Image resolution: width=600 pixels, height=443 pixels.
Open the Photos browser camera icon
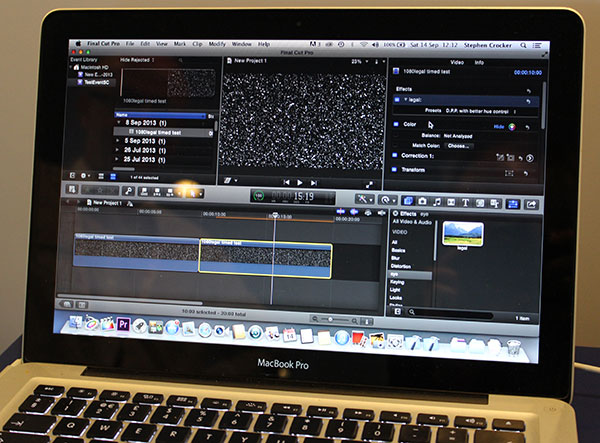pos(422,201)
